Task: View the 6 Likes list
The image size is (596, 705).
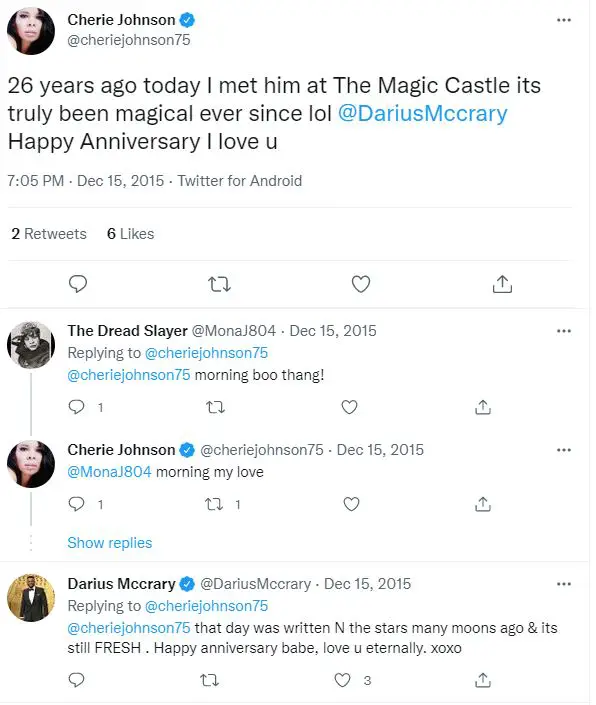Action: (x=130, y=234)
